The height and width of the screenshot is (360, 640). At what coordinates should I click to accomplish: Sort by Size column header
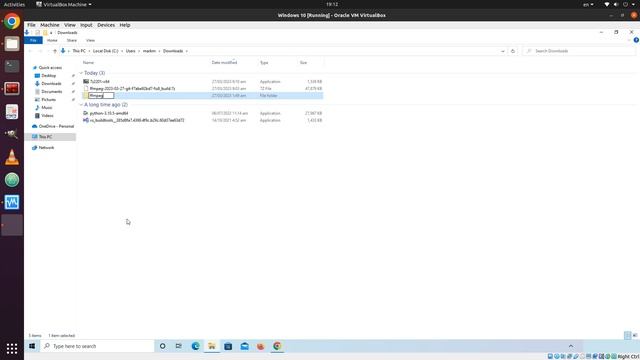point(303,62)
